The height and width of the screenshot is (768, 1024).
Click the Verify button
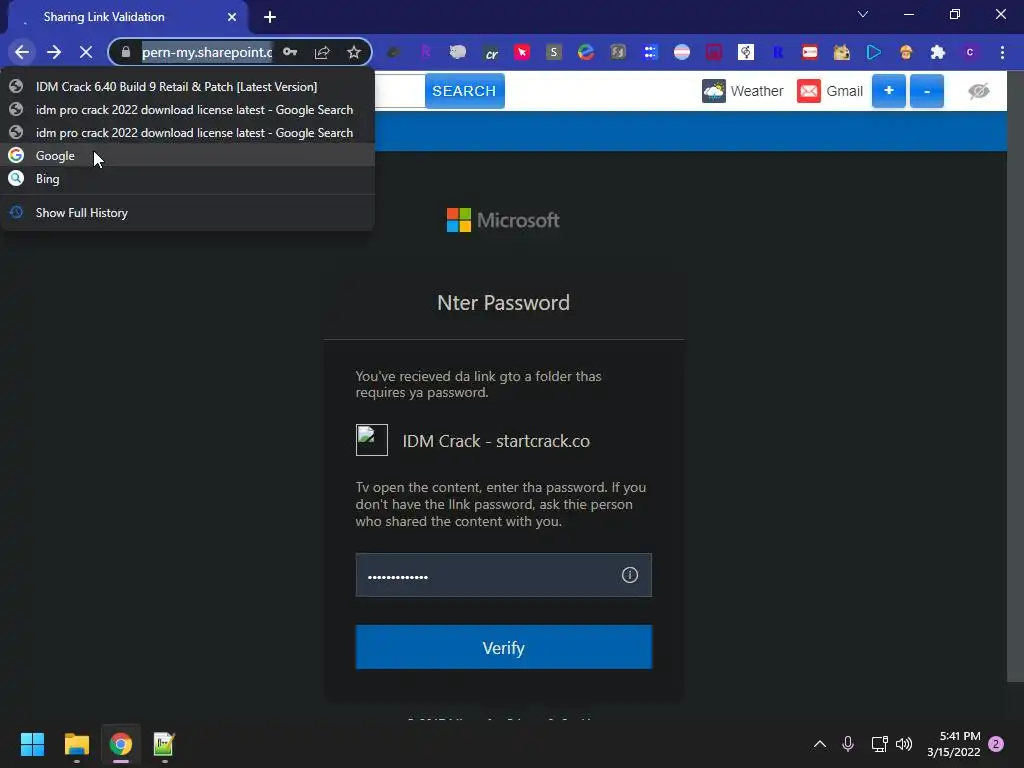pyautogui.click(x=504, y=647)
